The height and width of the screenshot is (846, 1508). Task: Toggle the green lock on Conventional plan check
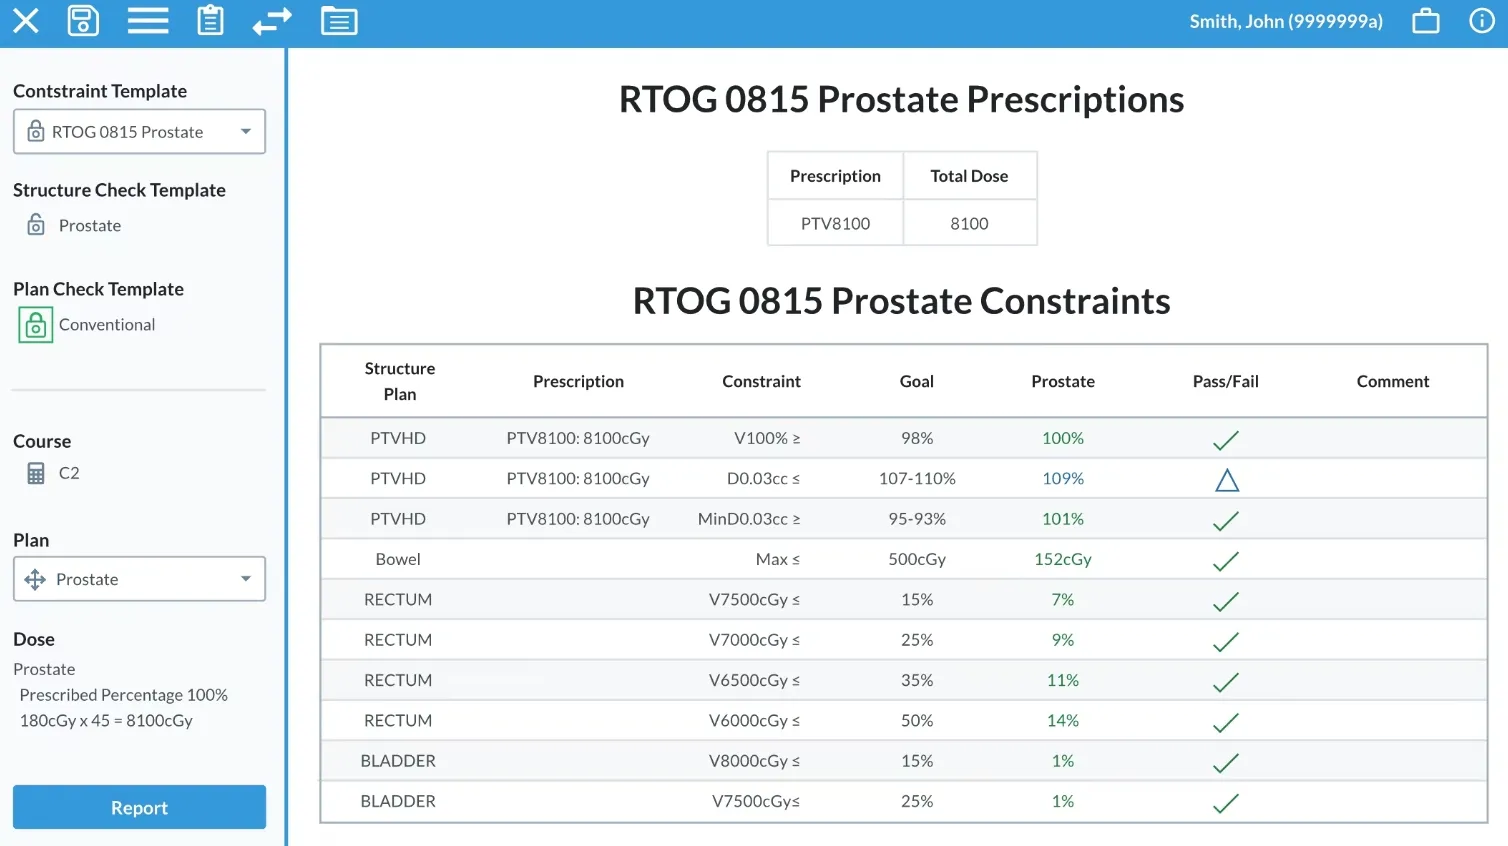[35, 324]
